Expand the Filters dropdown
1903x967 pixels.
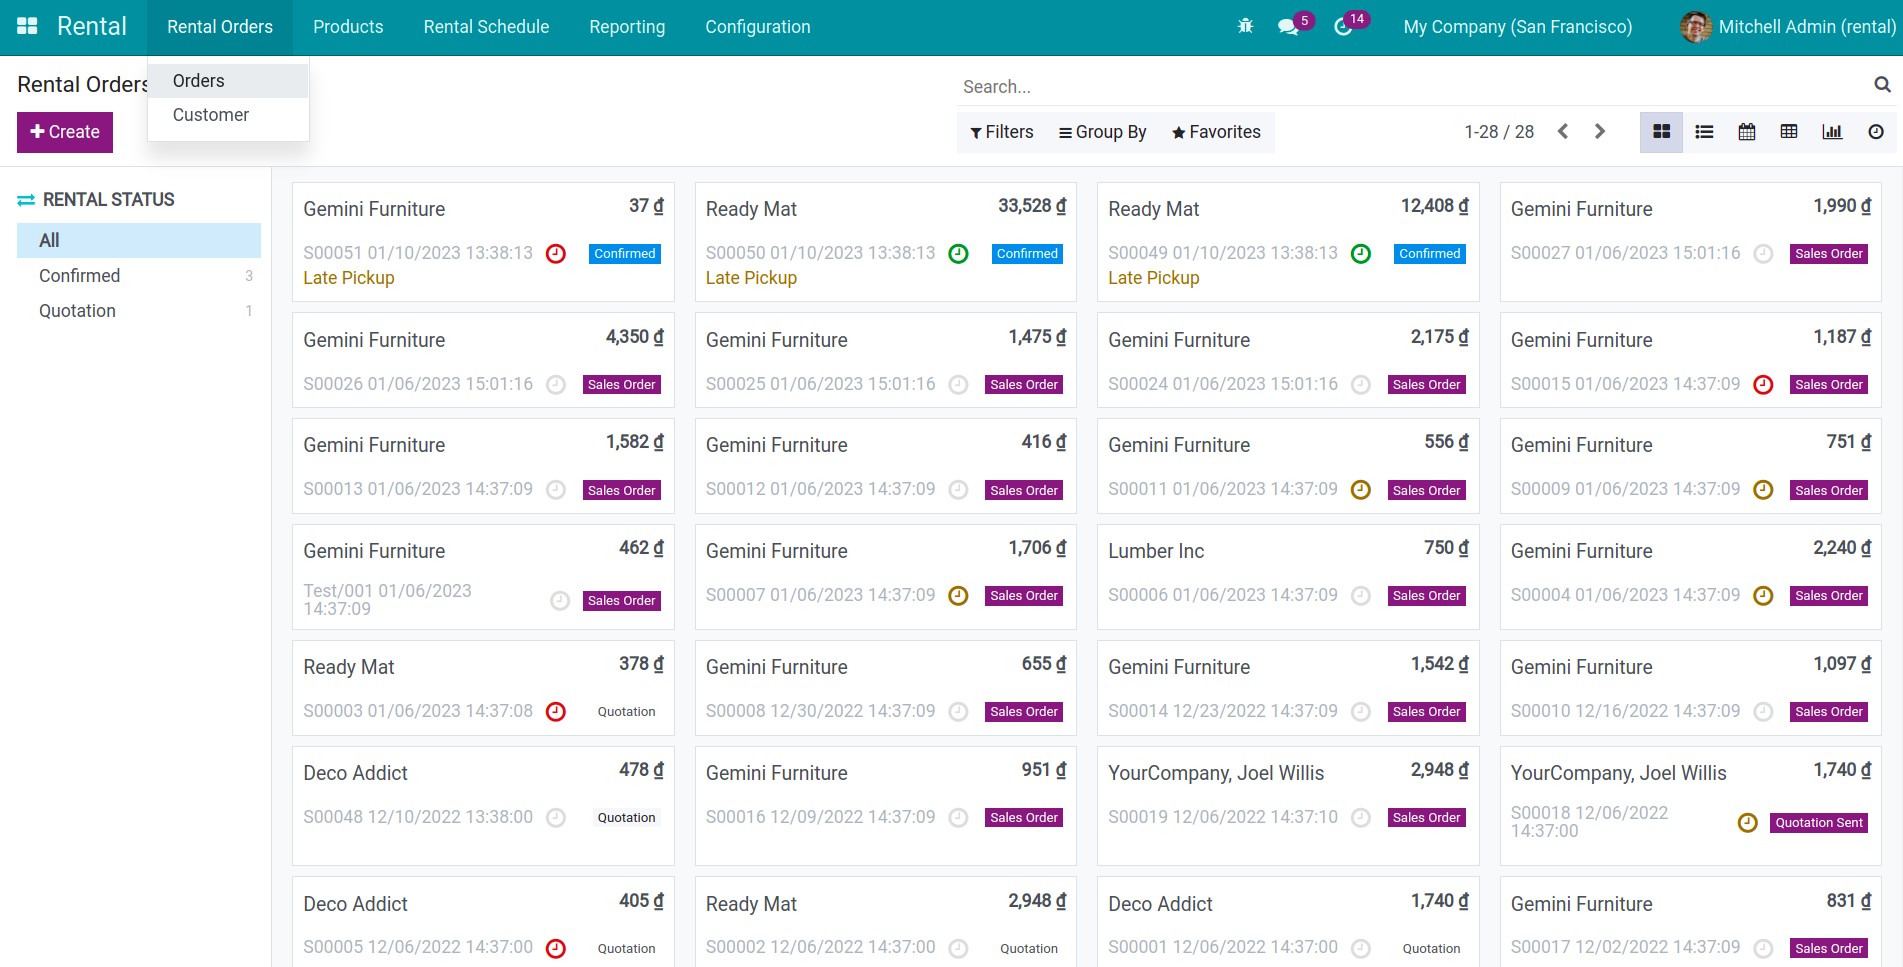(x=1002, y=132)
